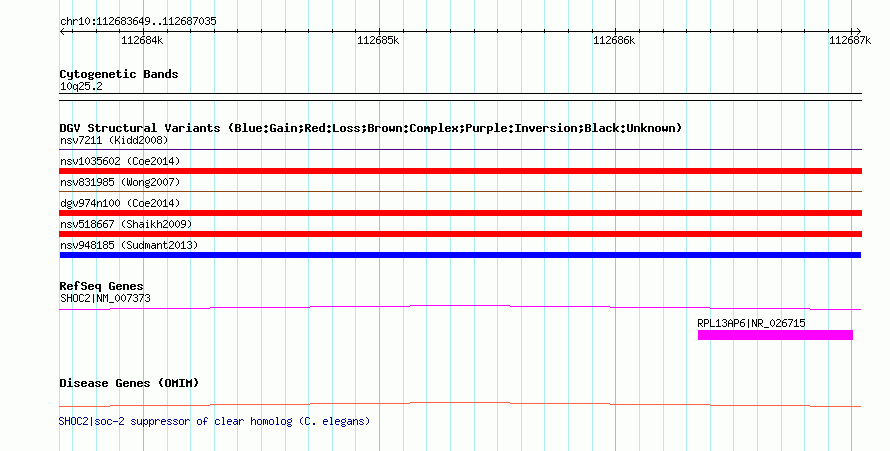Click the RefSeq Genes track title

[102, 286]
